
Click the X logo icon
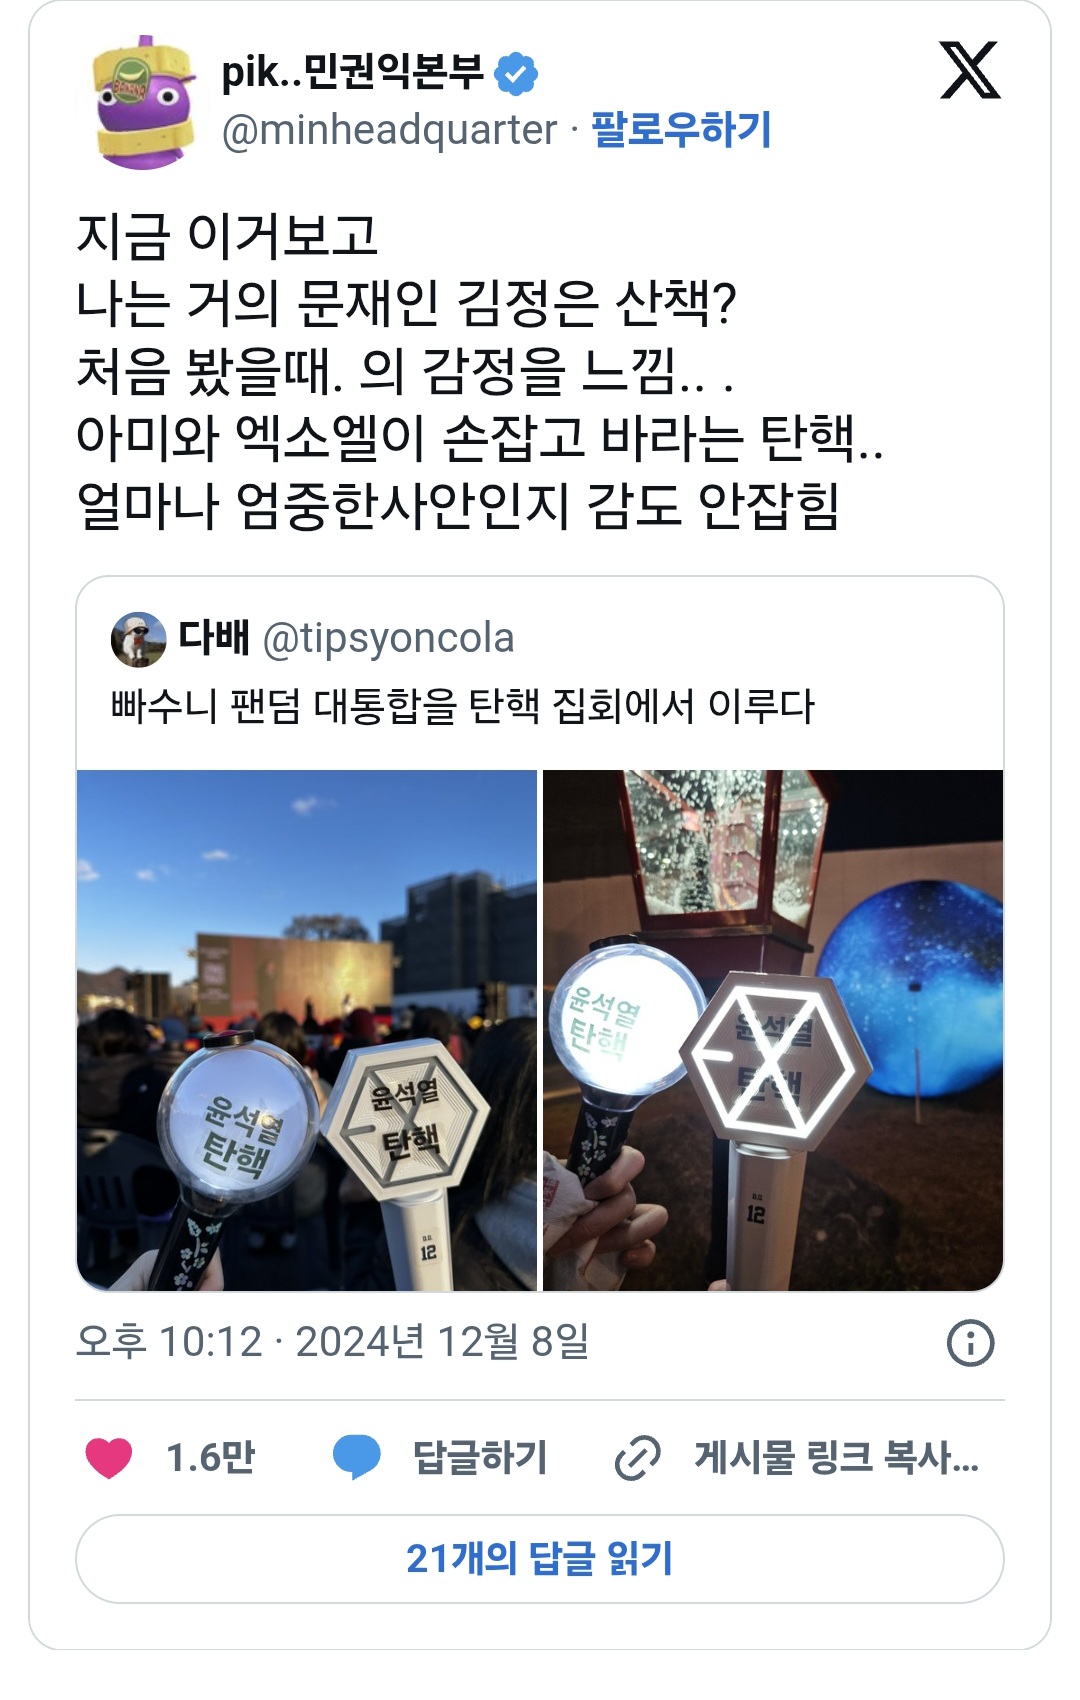pos(969,70)
